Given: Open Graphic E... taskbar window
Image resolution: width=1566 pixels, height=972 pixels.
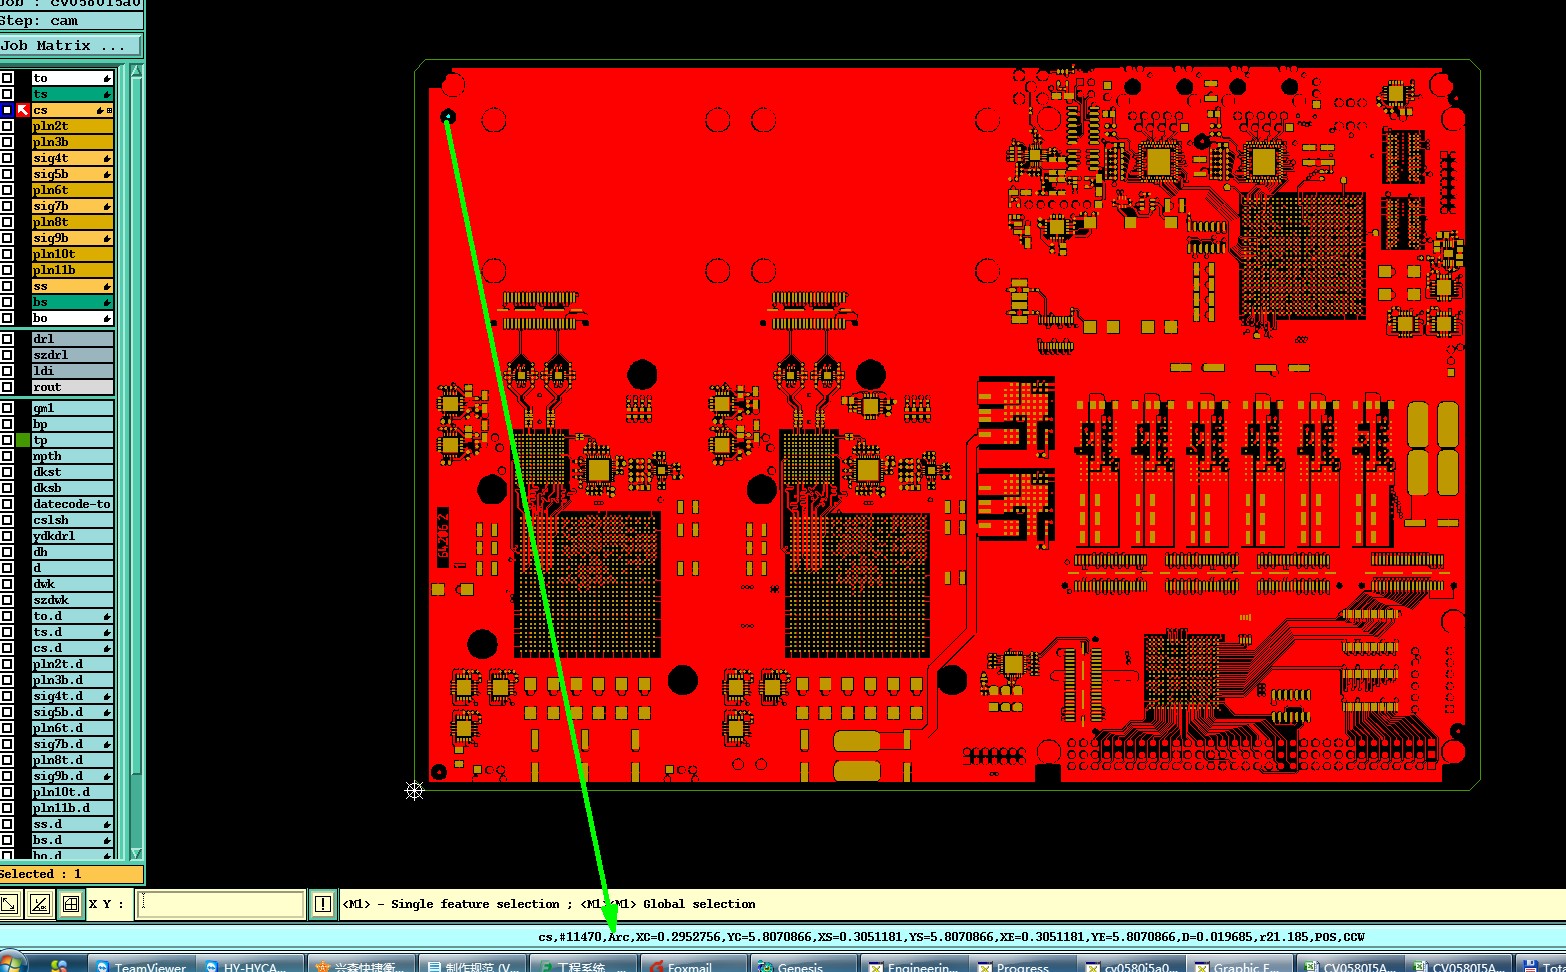Looking at the screenshot, I should (1240, 965).
